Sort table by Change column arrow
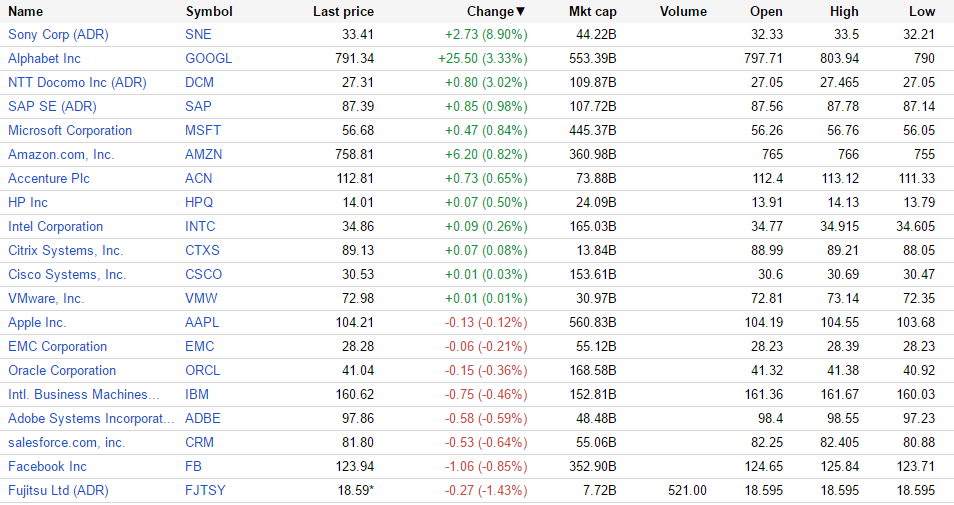The width and height of the screenshot is (954, 505). 521,12
